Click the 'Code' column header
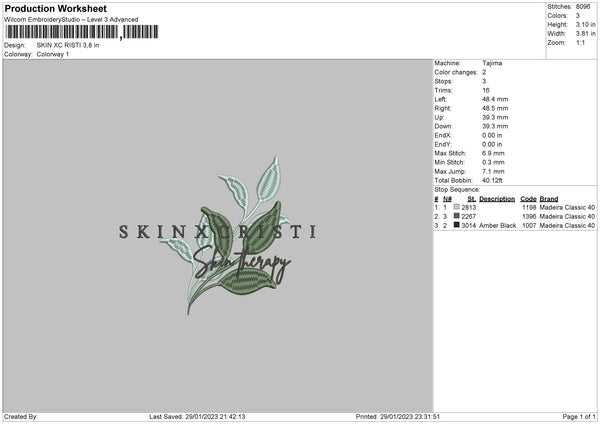This screenshot has width=600, height=424. (x=528, y=199)
